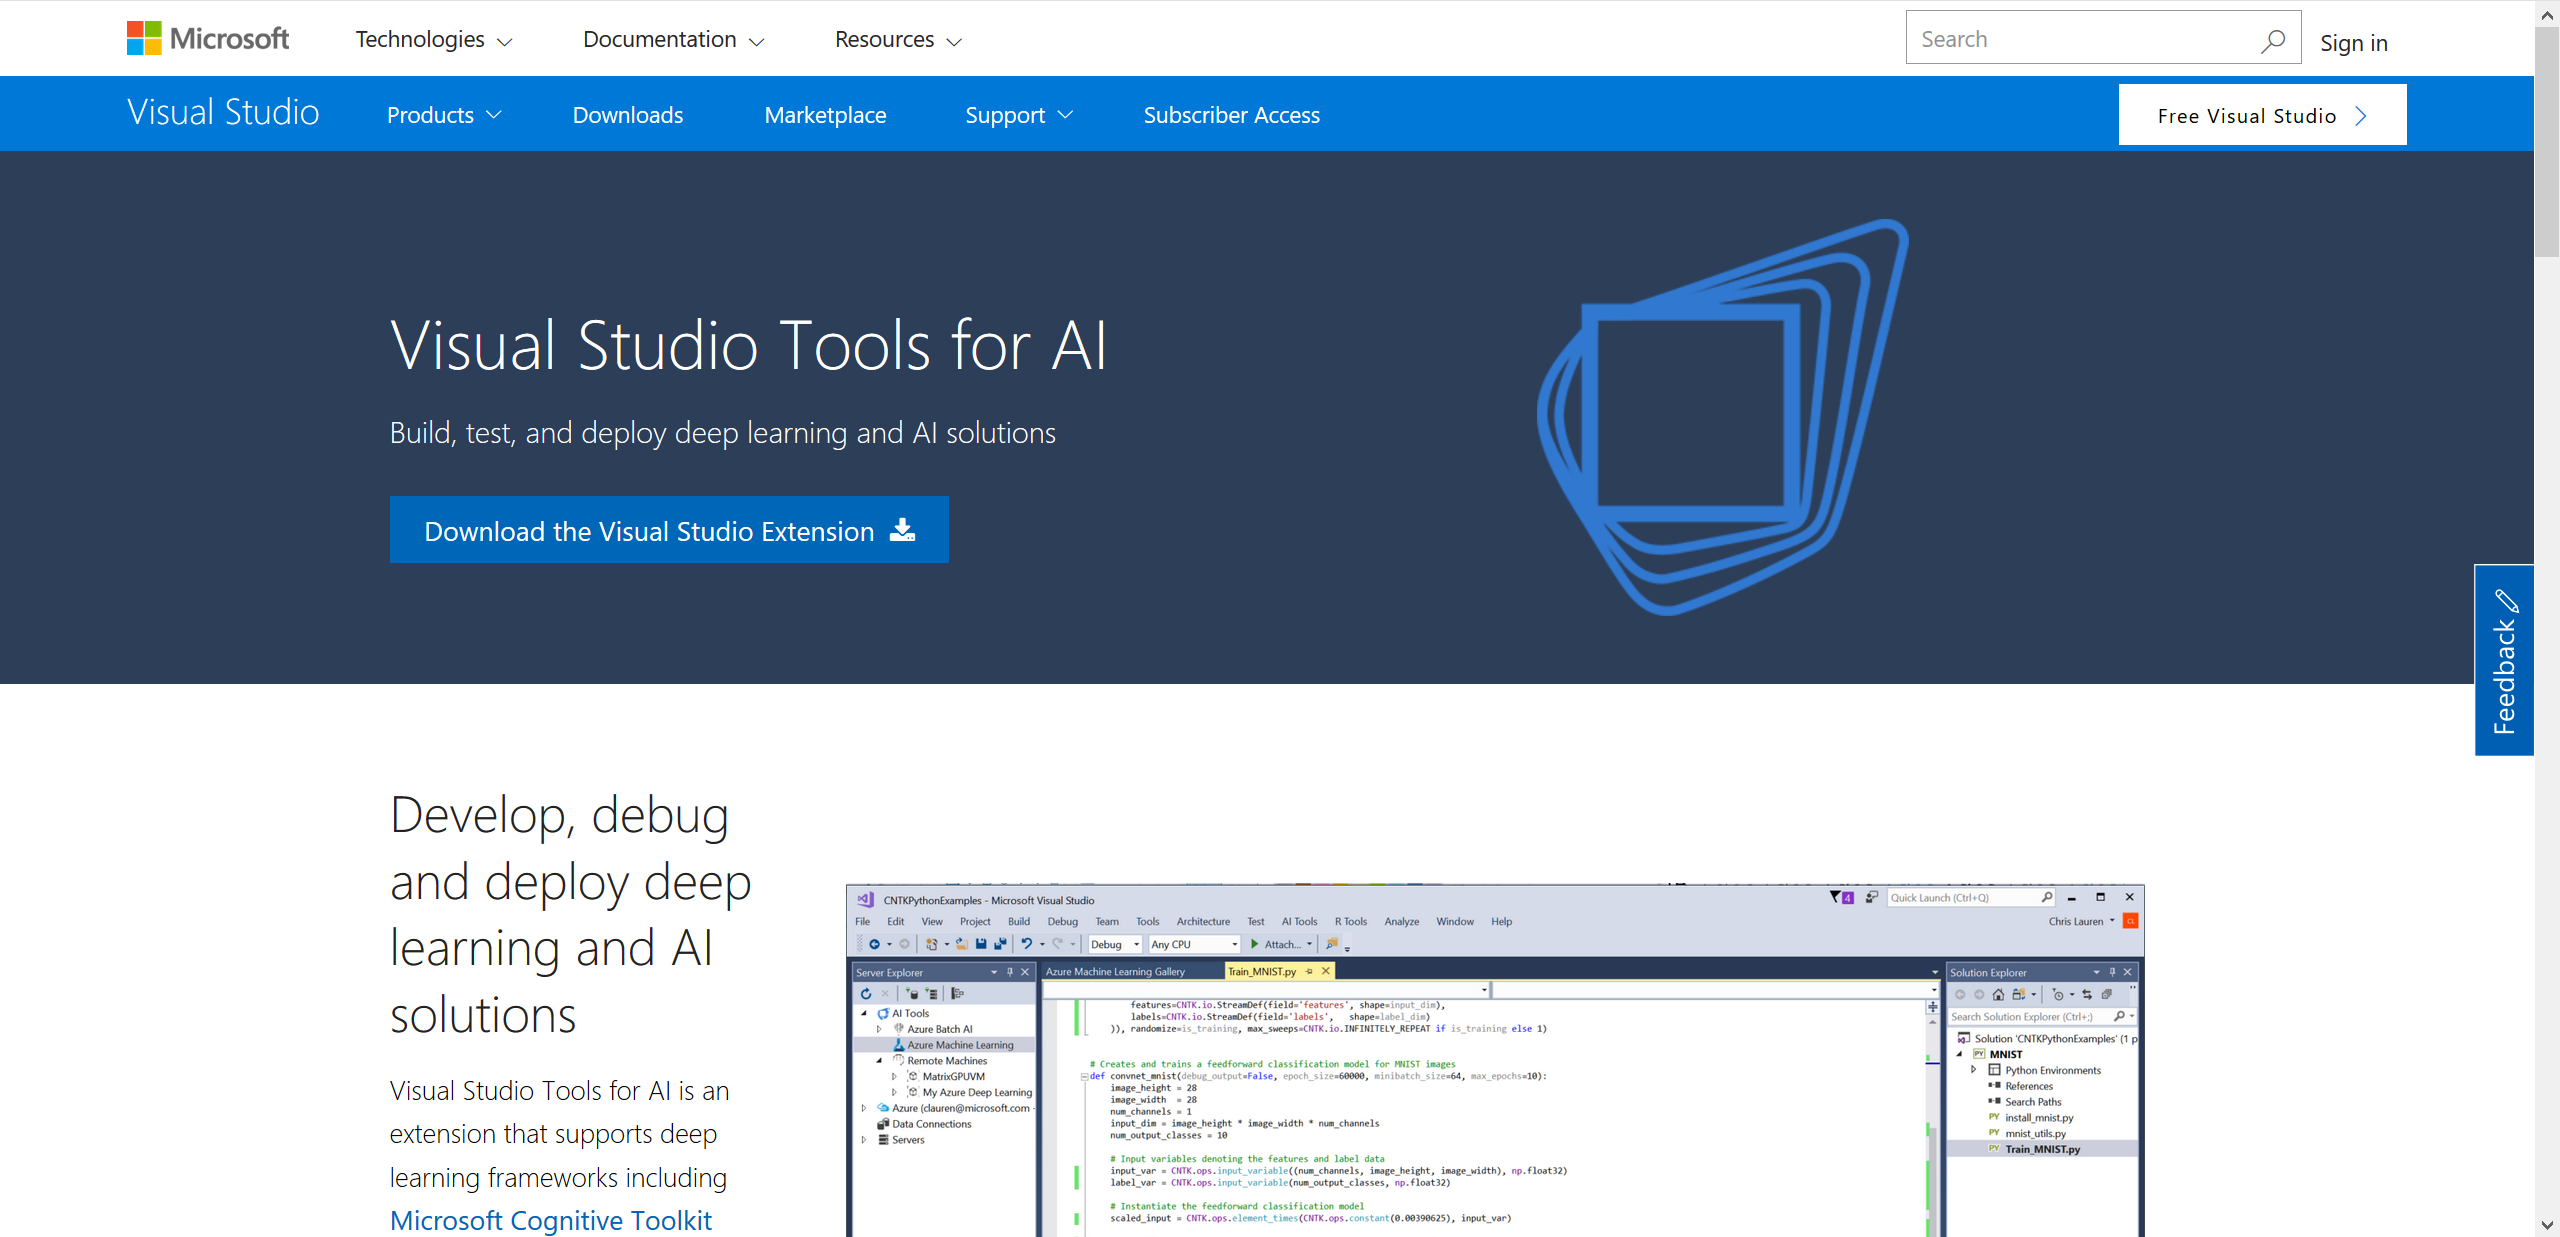2560x1237 pixels.
Task: Click the Free Visual Studio button
Action: [2262, 115]
